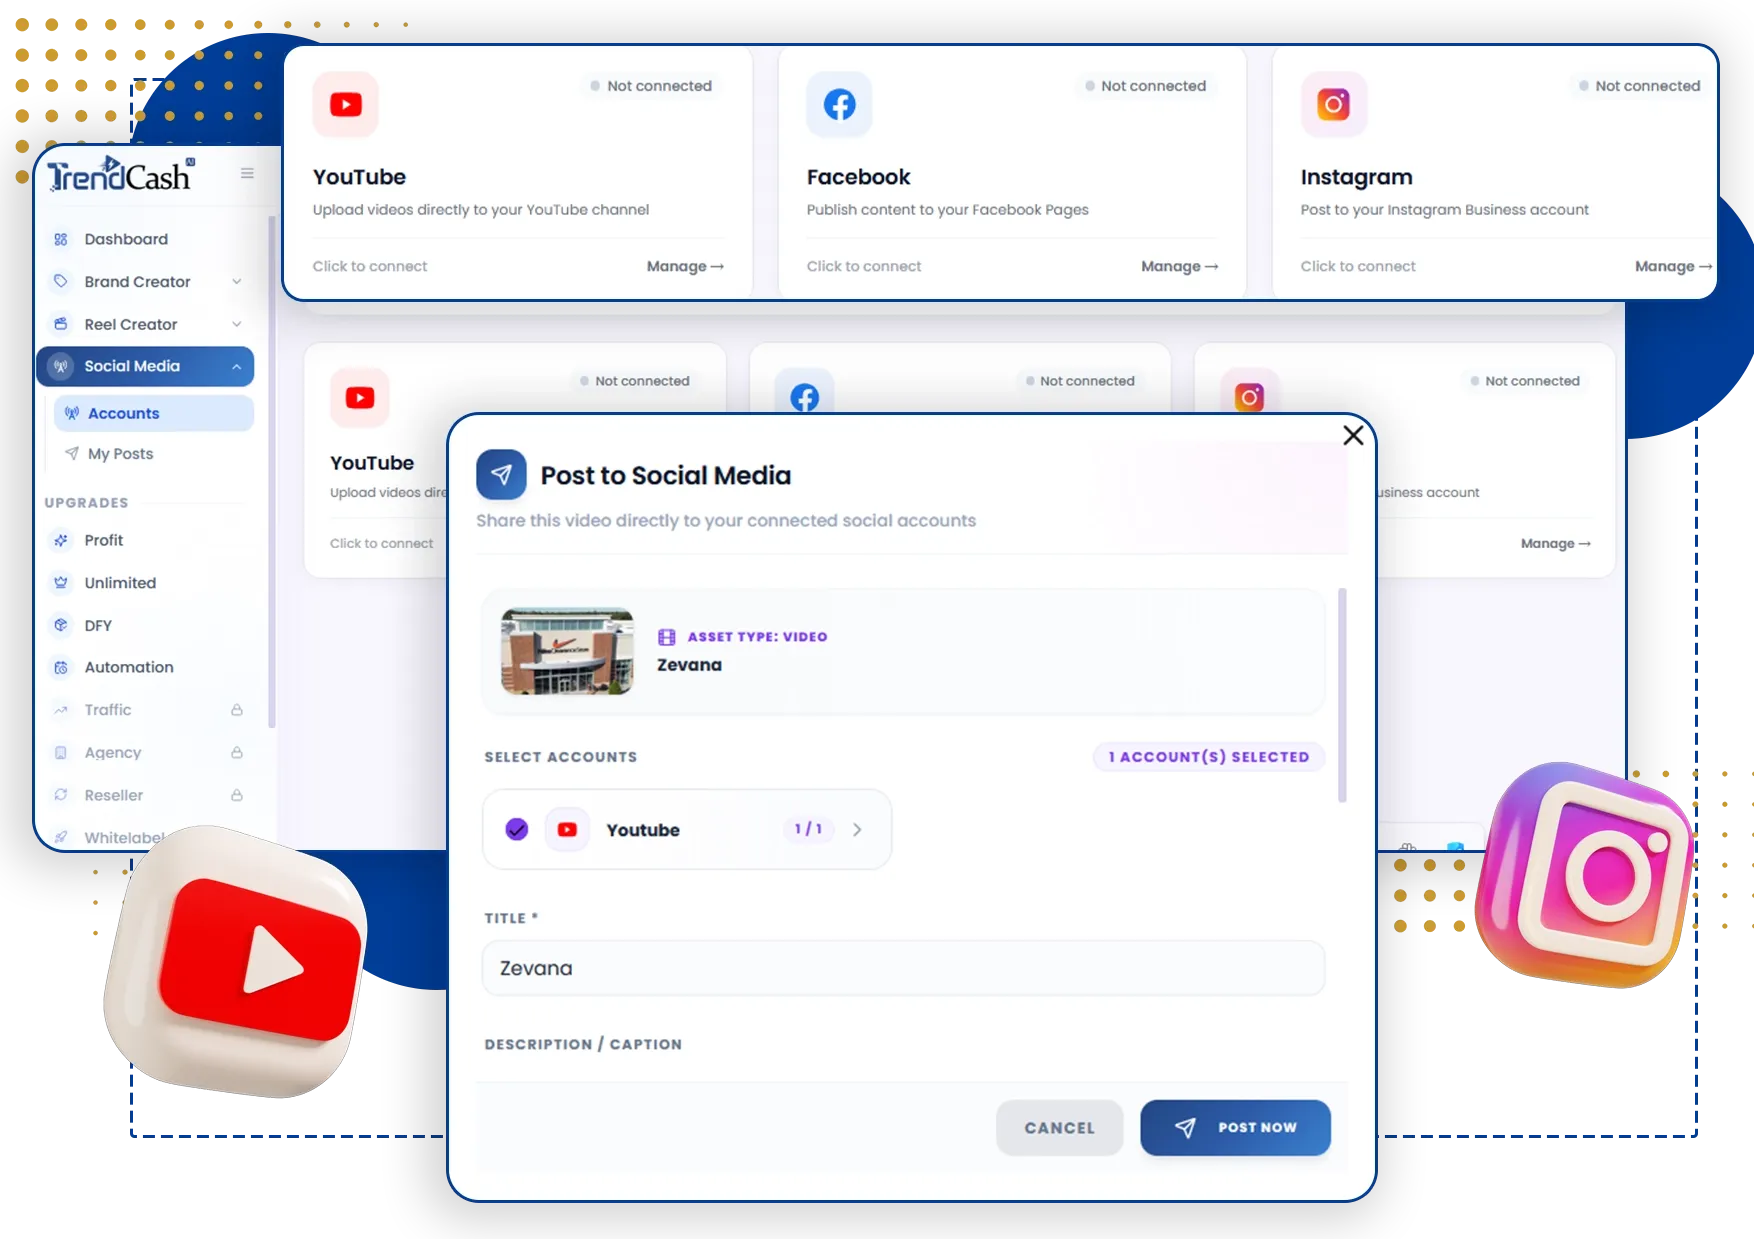1754x1239 pixels.
Task: Click the Brand Creator tag icon
Action: [61, 281]
